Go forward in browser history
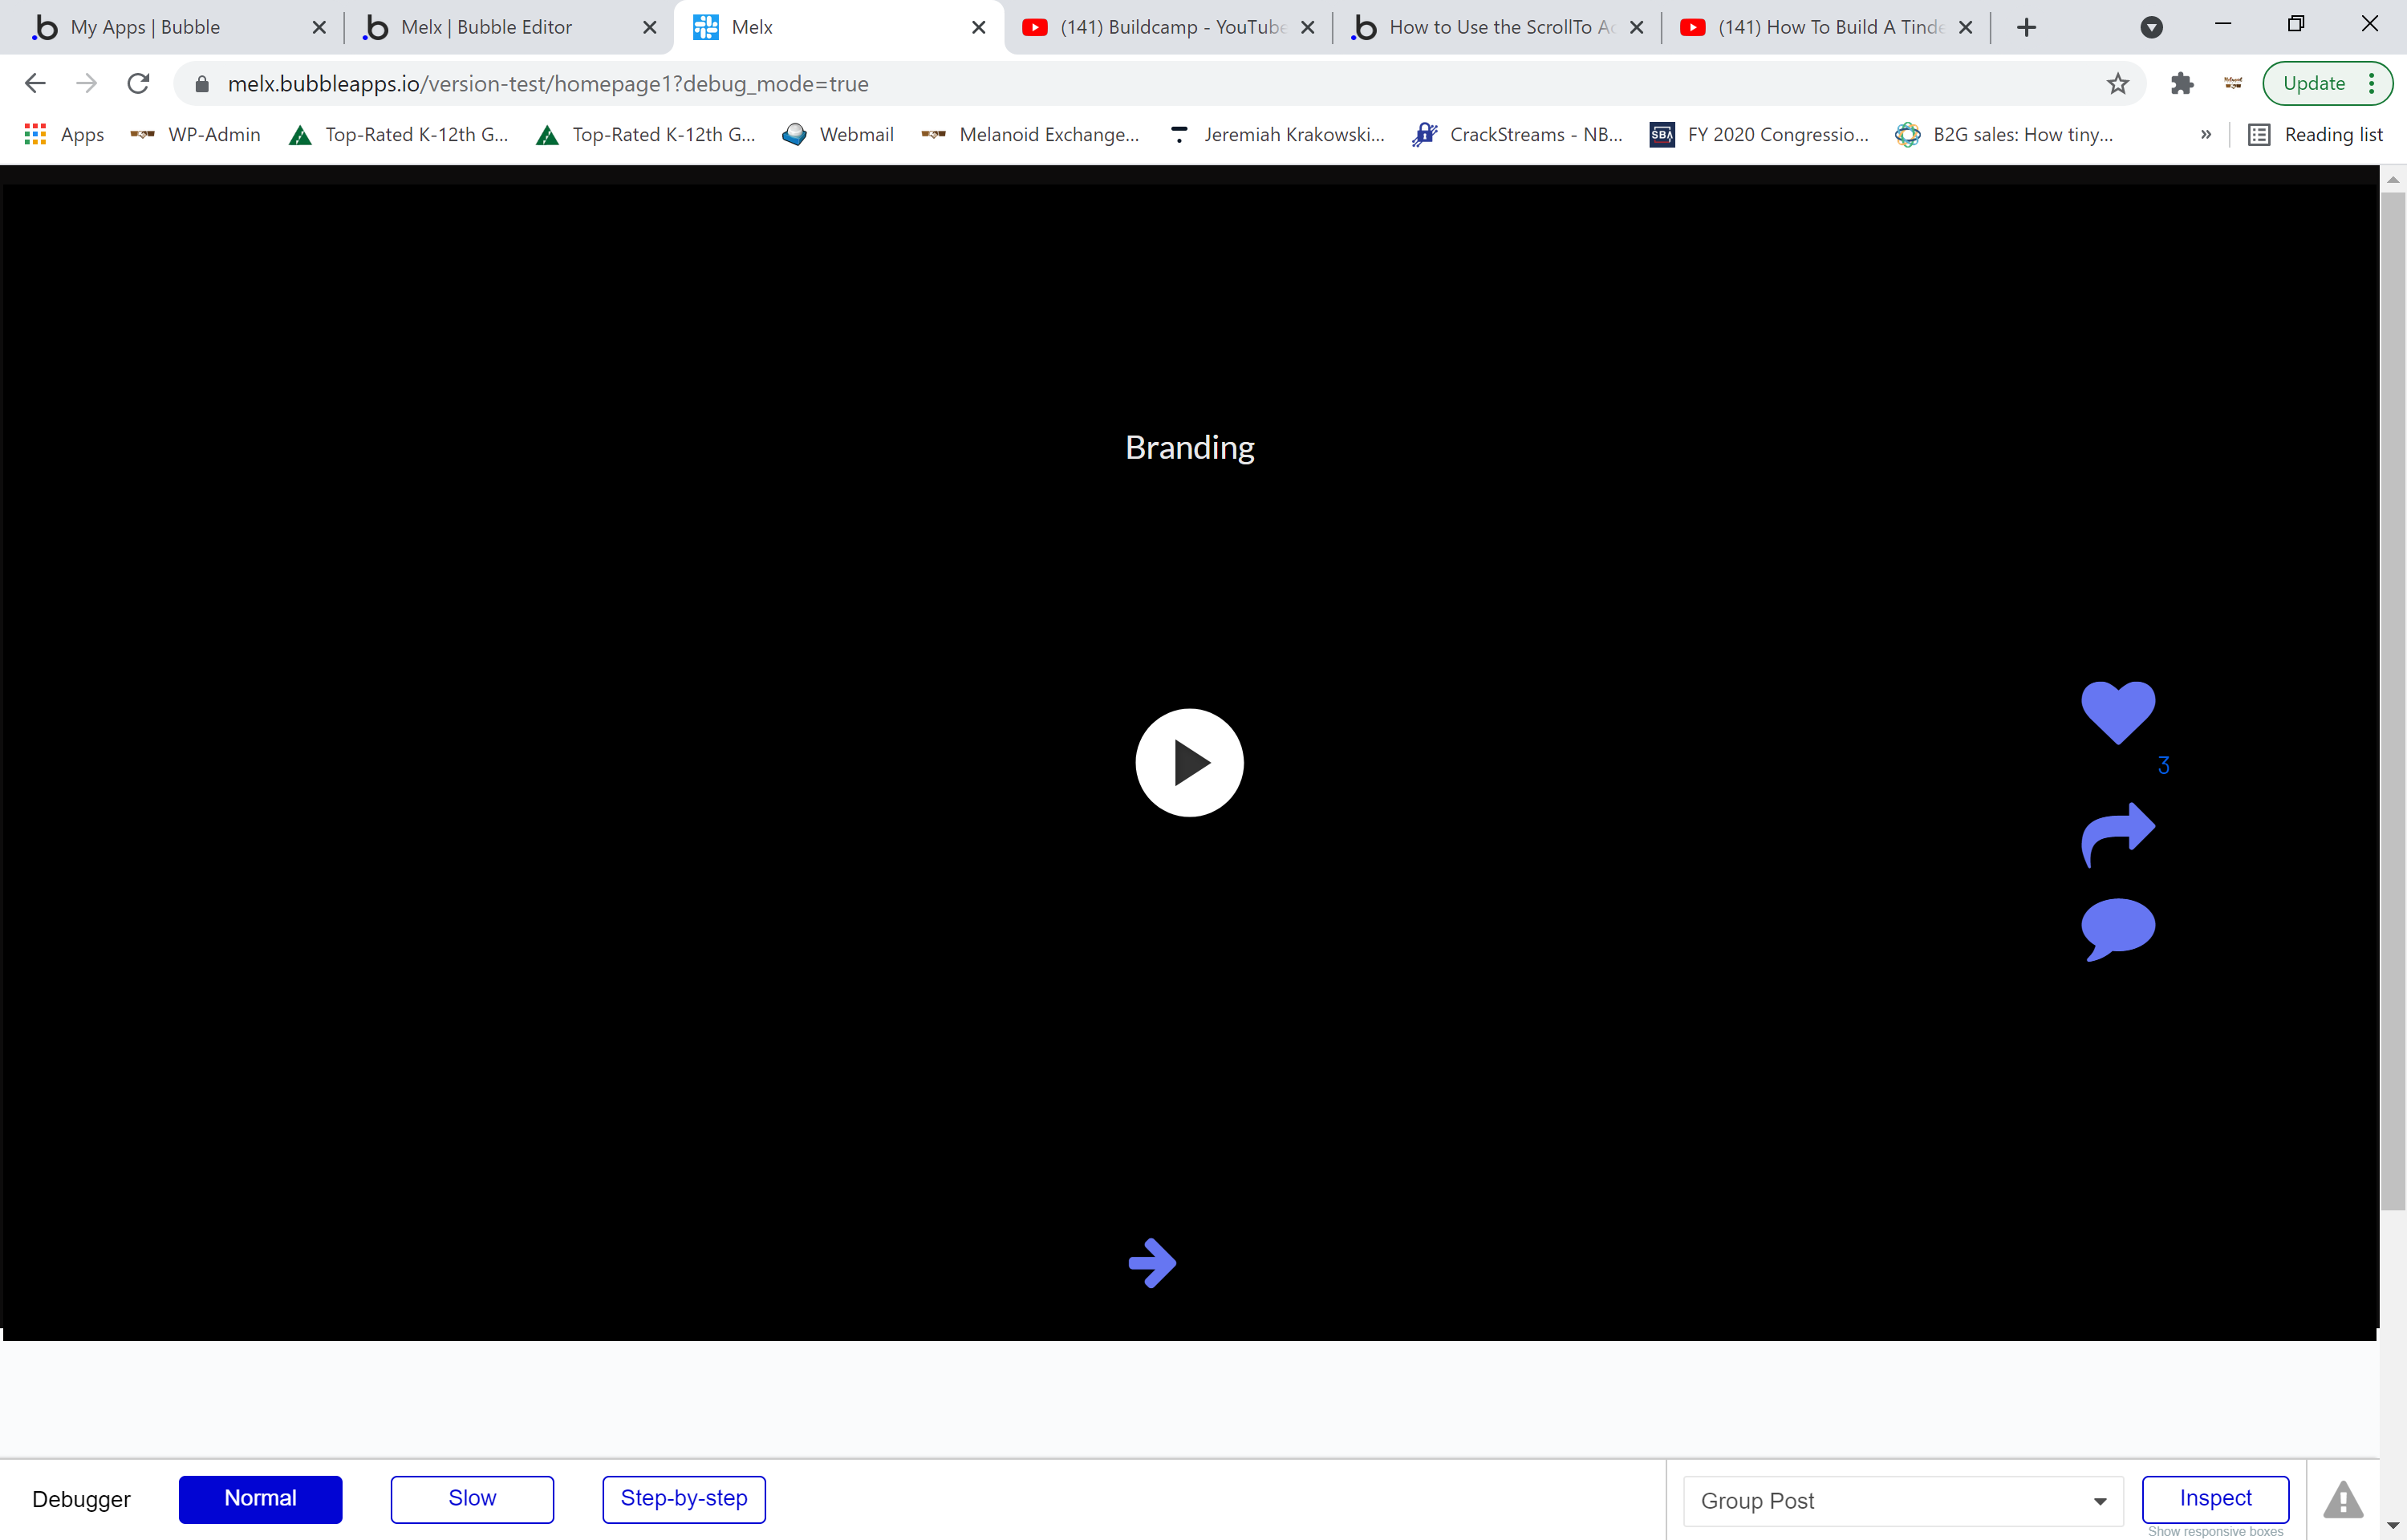This screenshot has width=2407, height=1540. [x=87, y=84]
